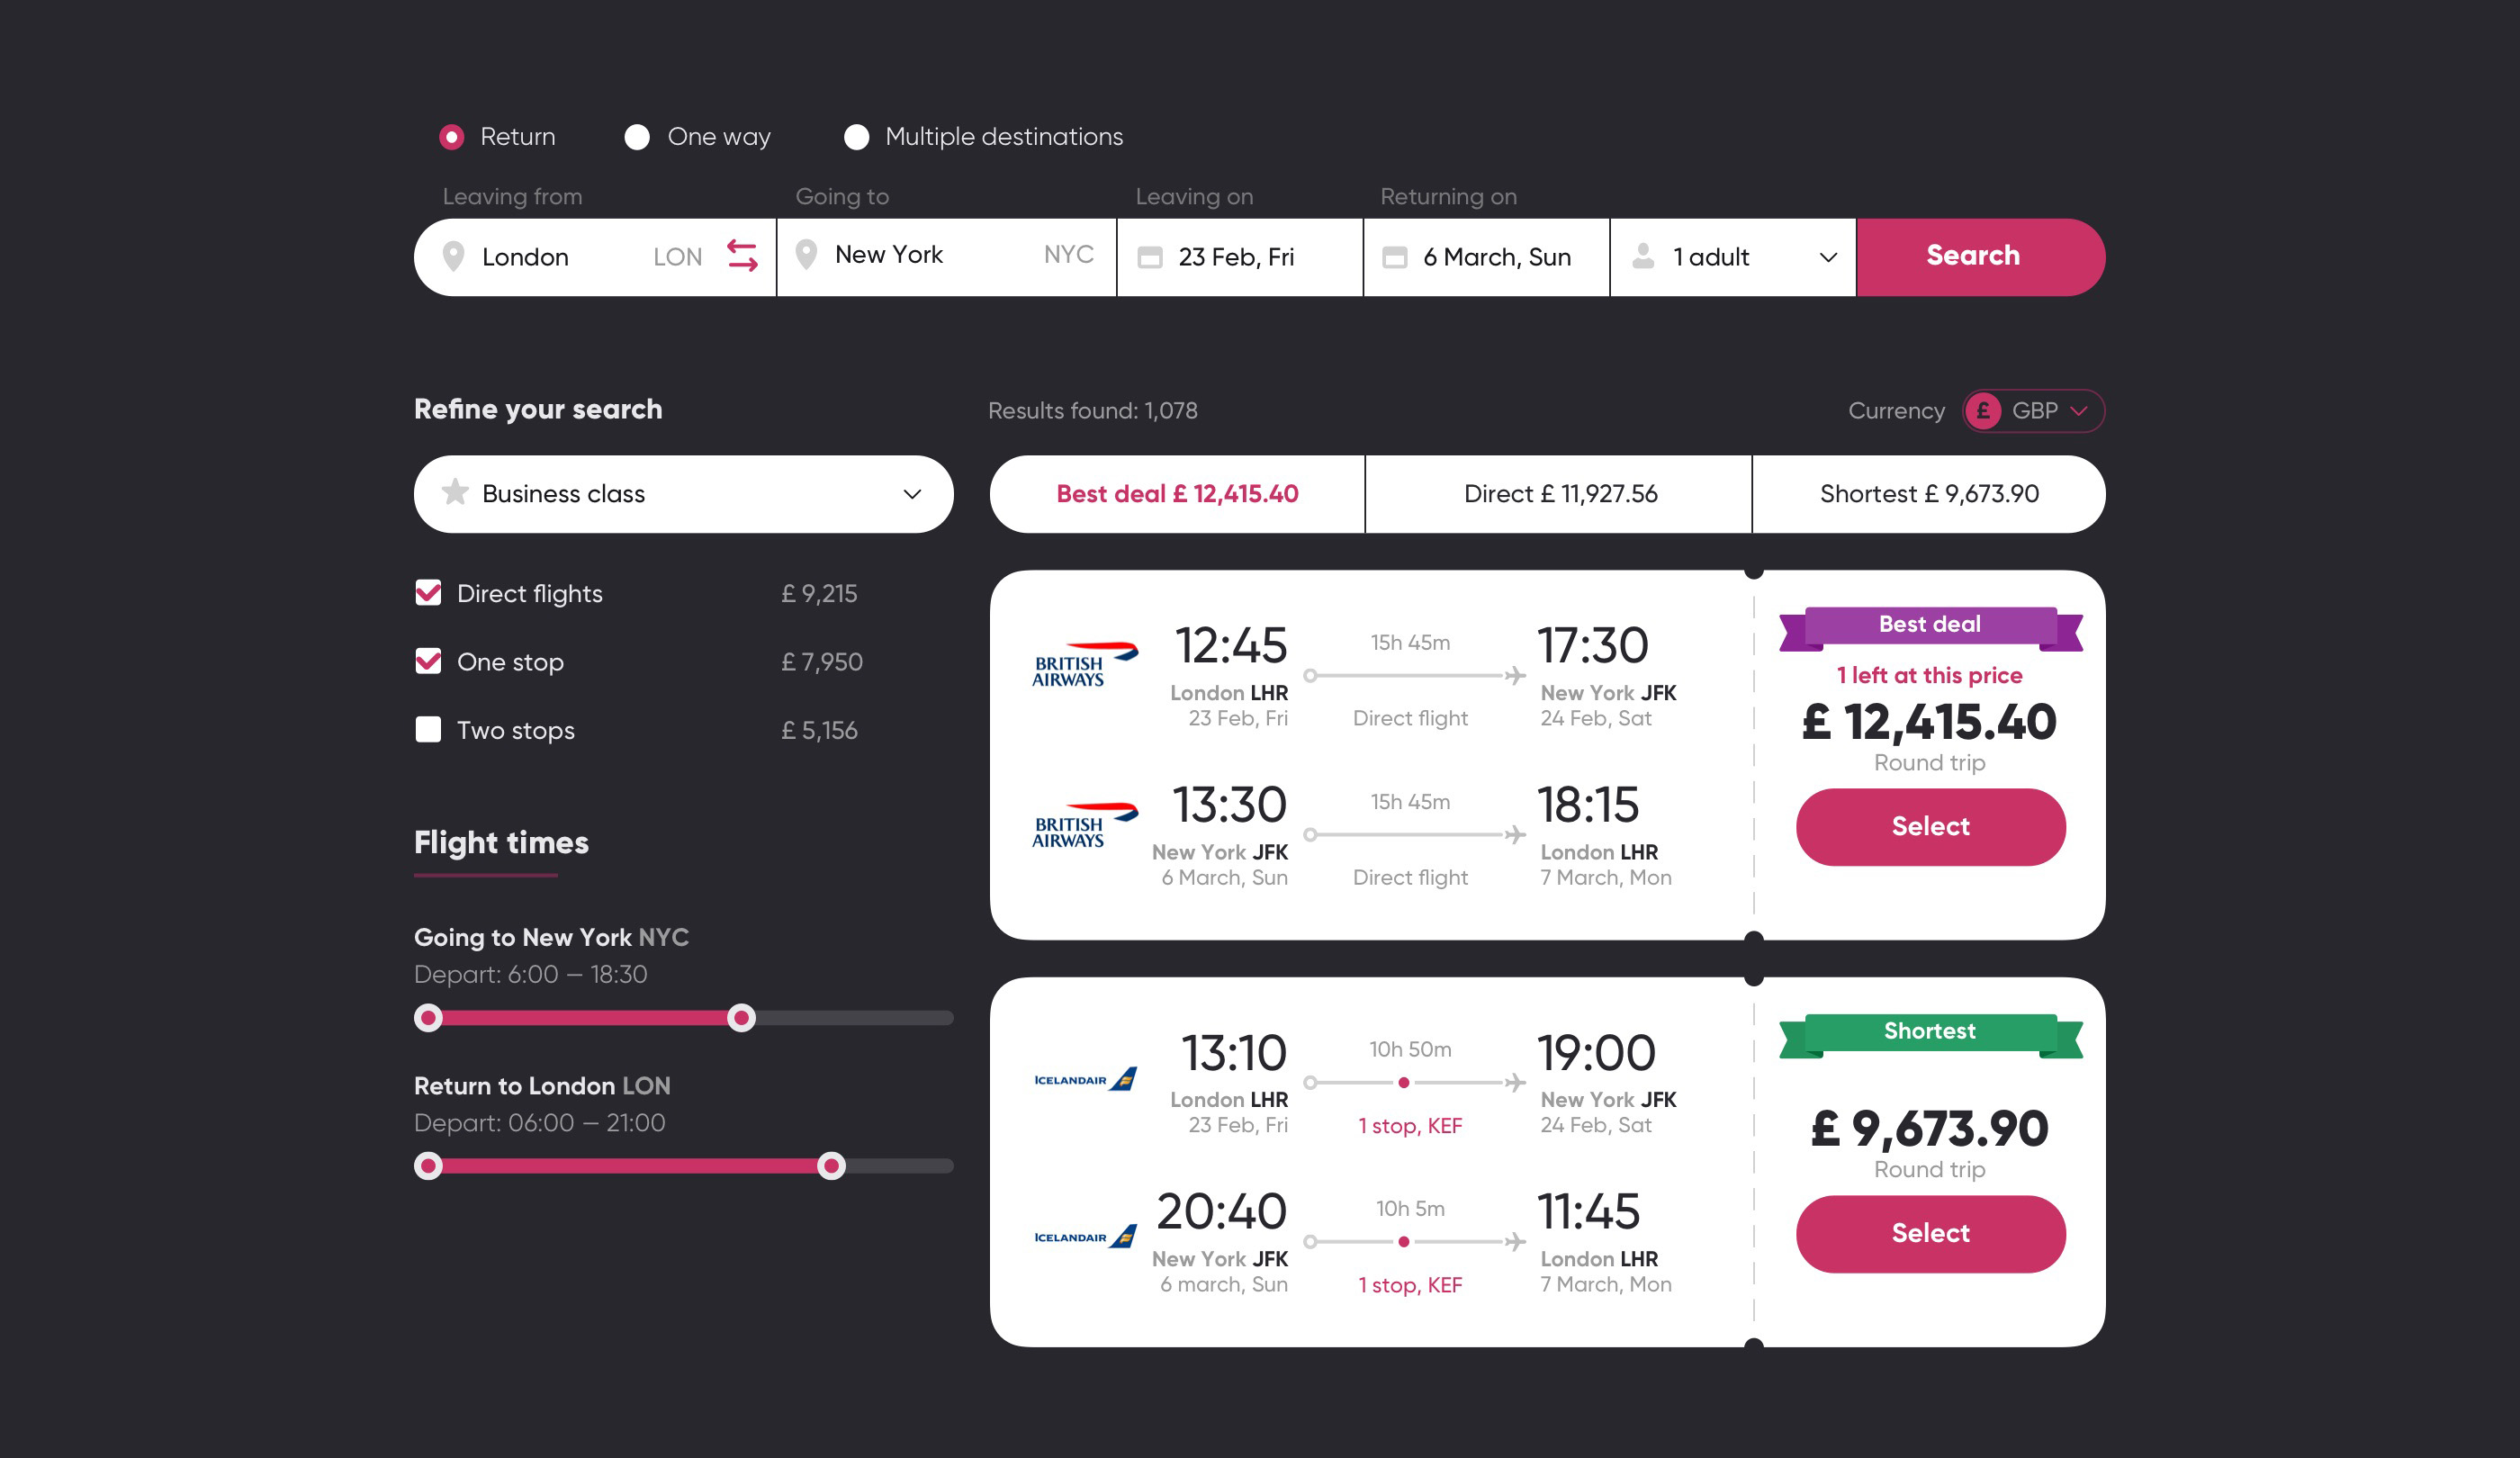
Task: Expand the Business class dropdown
Action: [x=911, y=494]
